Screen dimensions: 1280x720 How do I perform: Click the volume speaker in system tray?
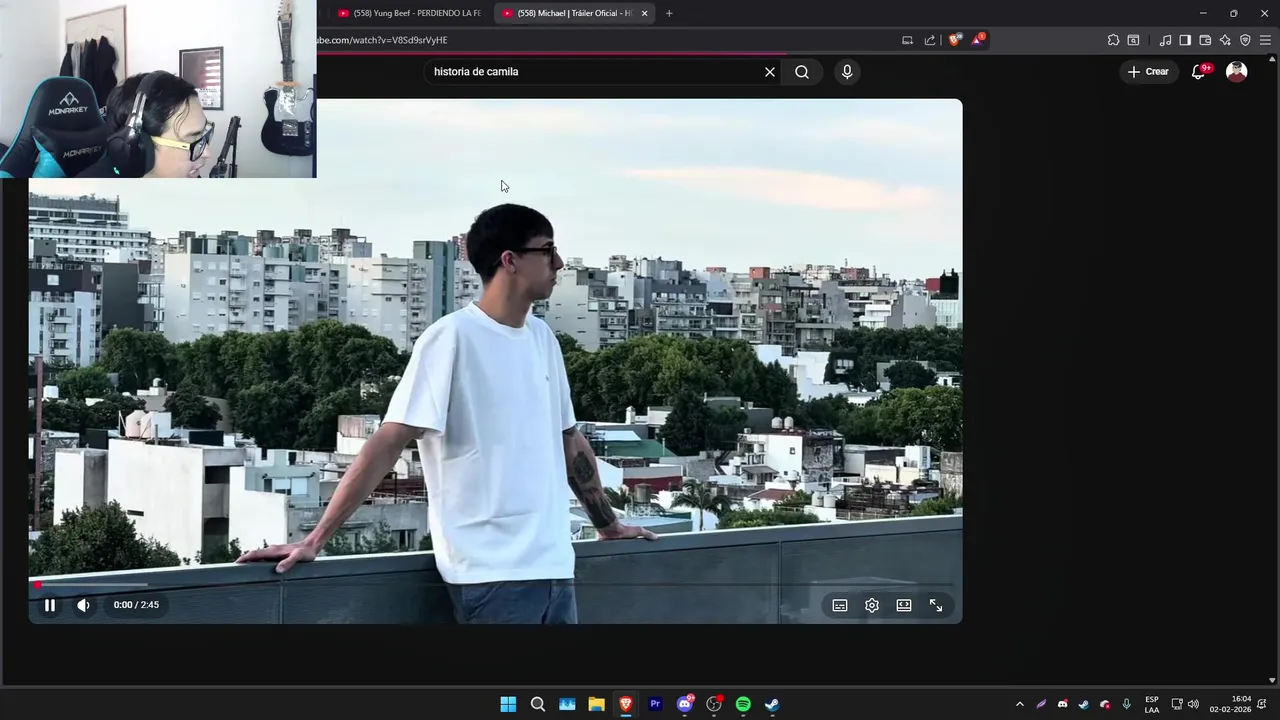coord(1193,704)
